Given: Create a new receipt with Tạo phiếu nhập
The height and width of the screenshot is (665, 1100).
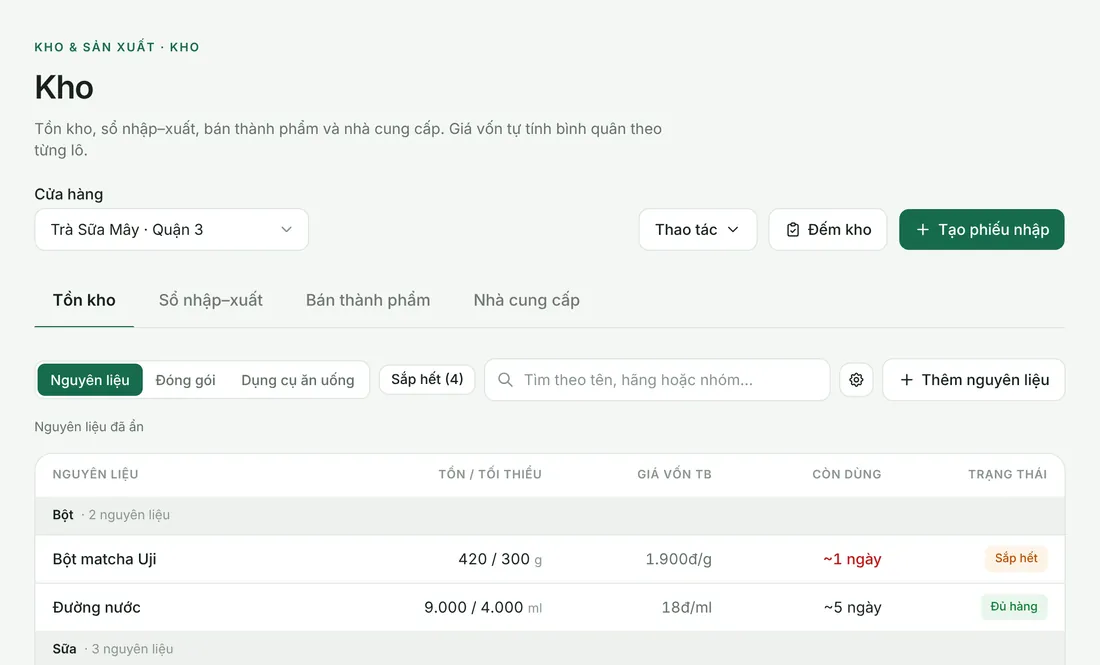Looking at the screenshot, I should [x=981, y=229].
